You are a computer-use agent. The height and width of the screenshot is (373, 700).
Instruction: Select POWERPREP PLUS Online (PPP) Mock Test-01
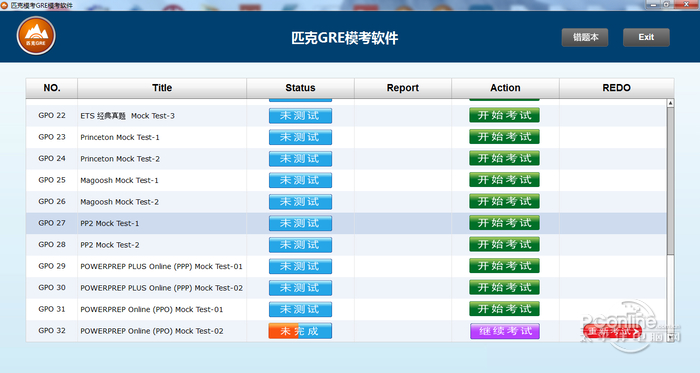tap(161, 266)
